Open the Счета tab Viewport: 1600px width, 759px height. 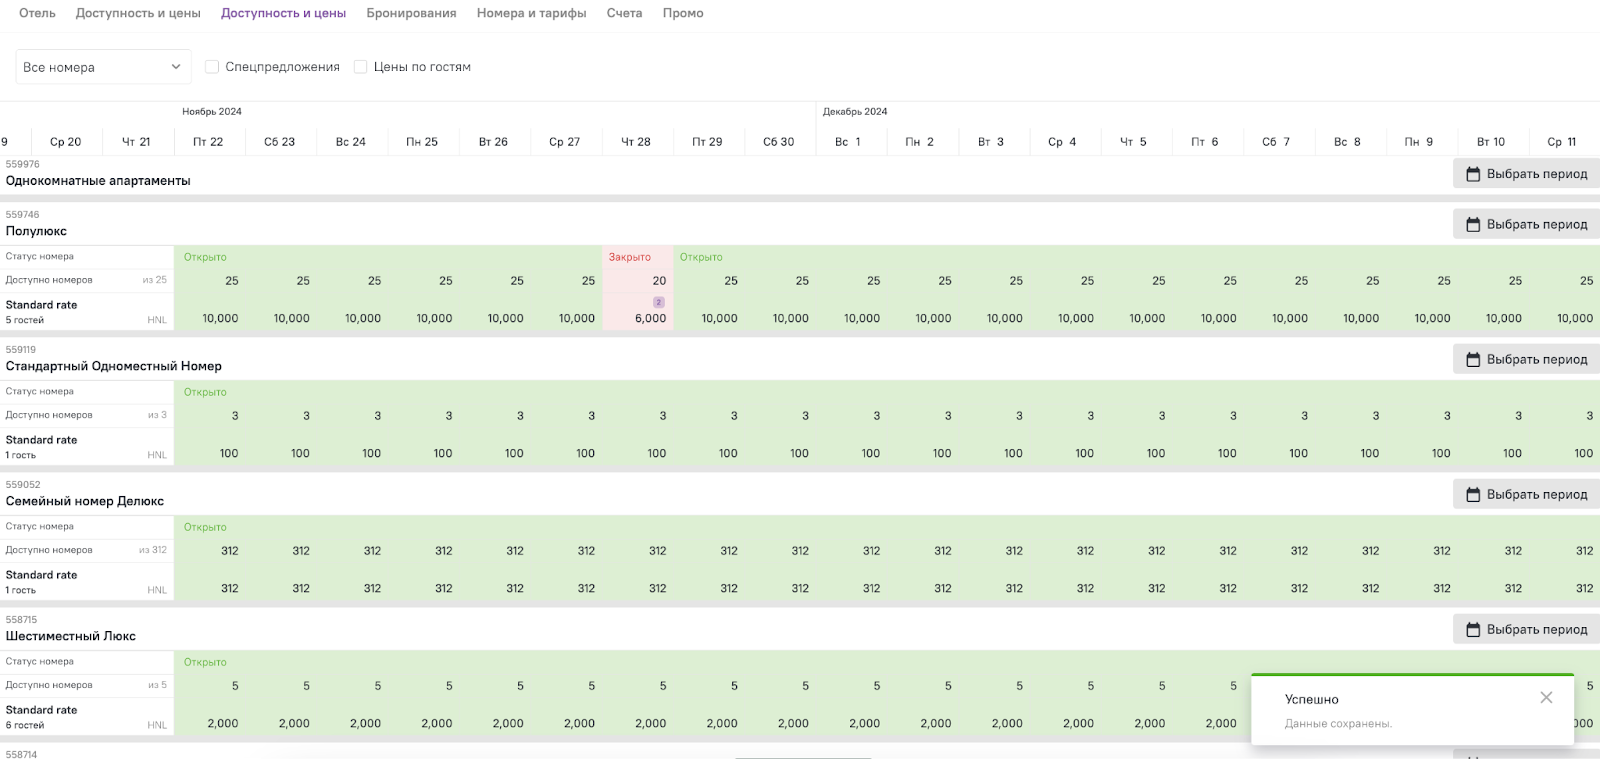[x=624, y=13]
